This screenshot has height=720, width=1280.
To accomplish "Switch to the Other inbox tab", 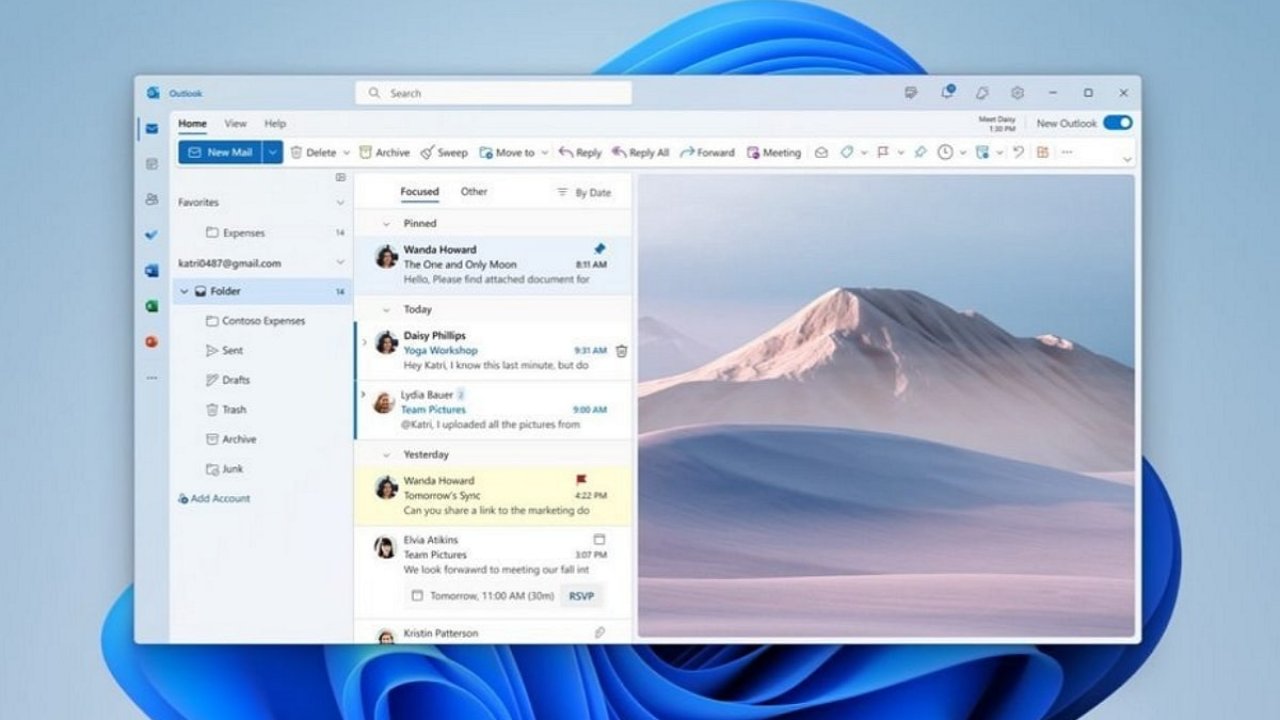I will [x=474, y=192].
